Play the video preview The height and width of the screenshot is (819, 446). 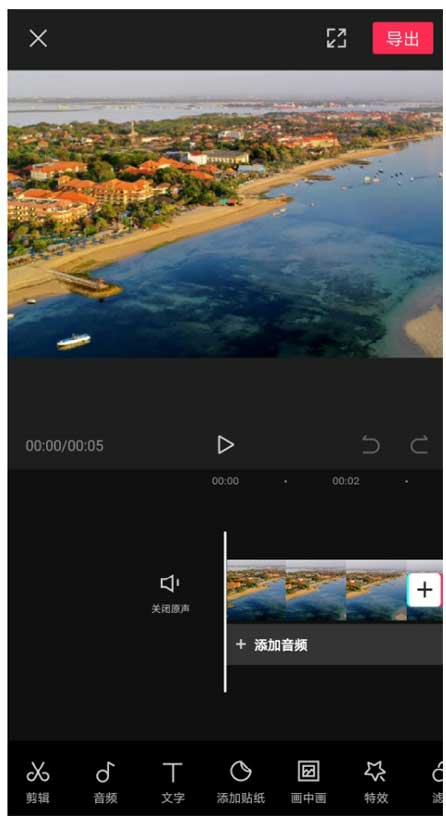click(x=225, y=445)
